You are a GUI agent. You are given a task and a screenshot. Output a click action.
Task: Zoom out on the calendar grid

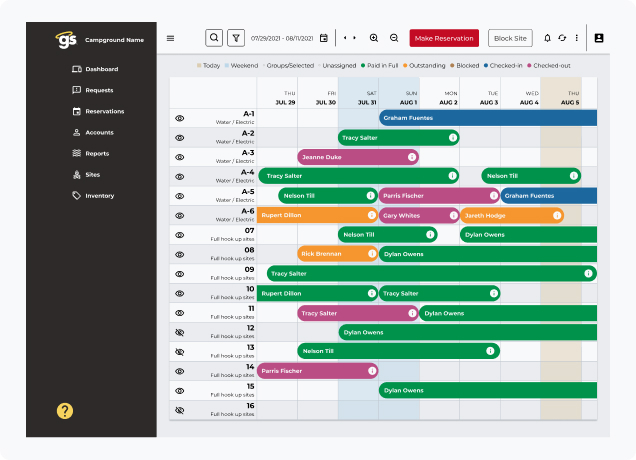394,38
